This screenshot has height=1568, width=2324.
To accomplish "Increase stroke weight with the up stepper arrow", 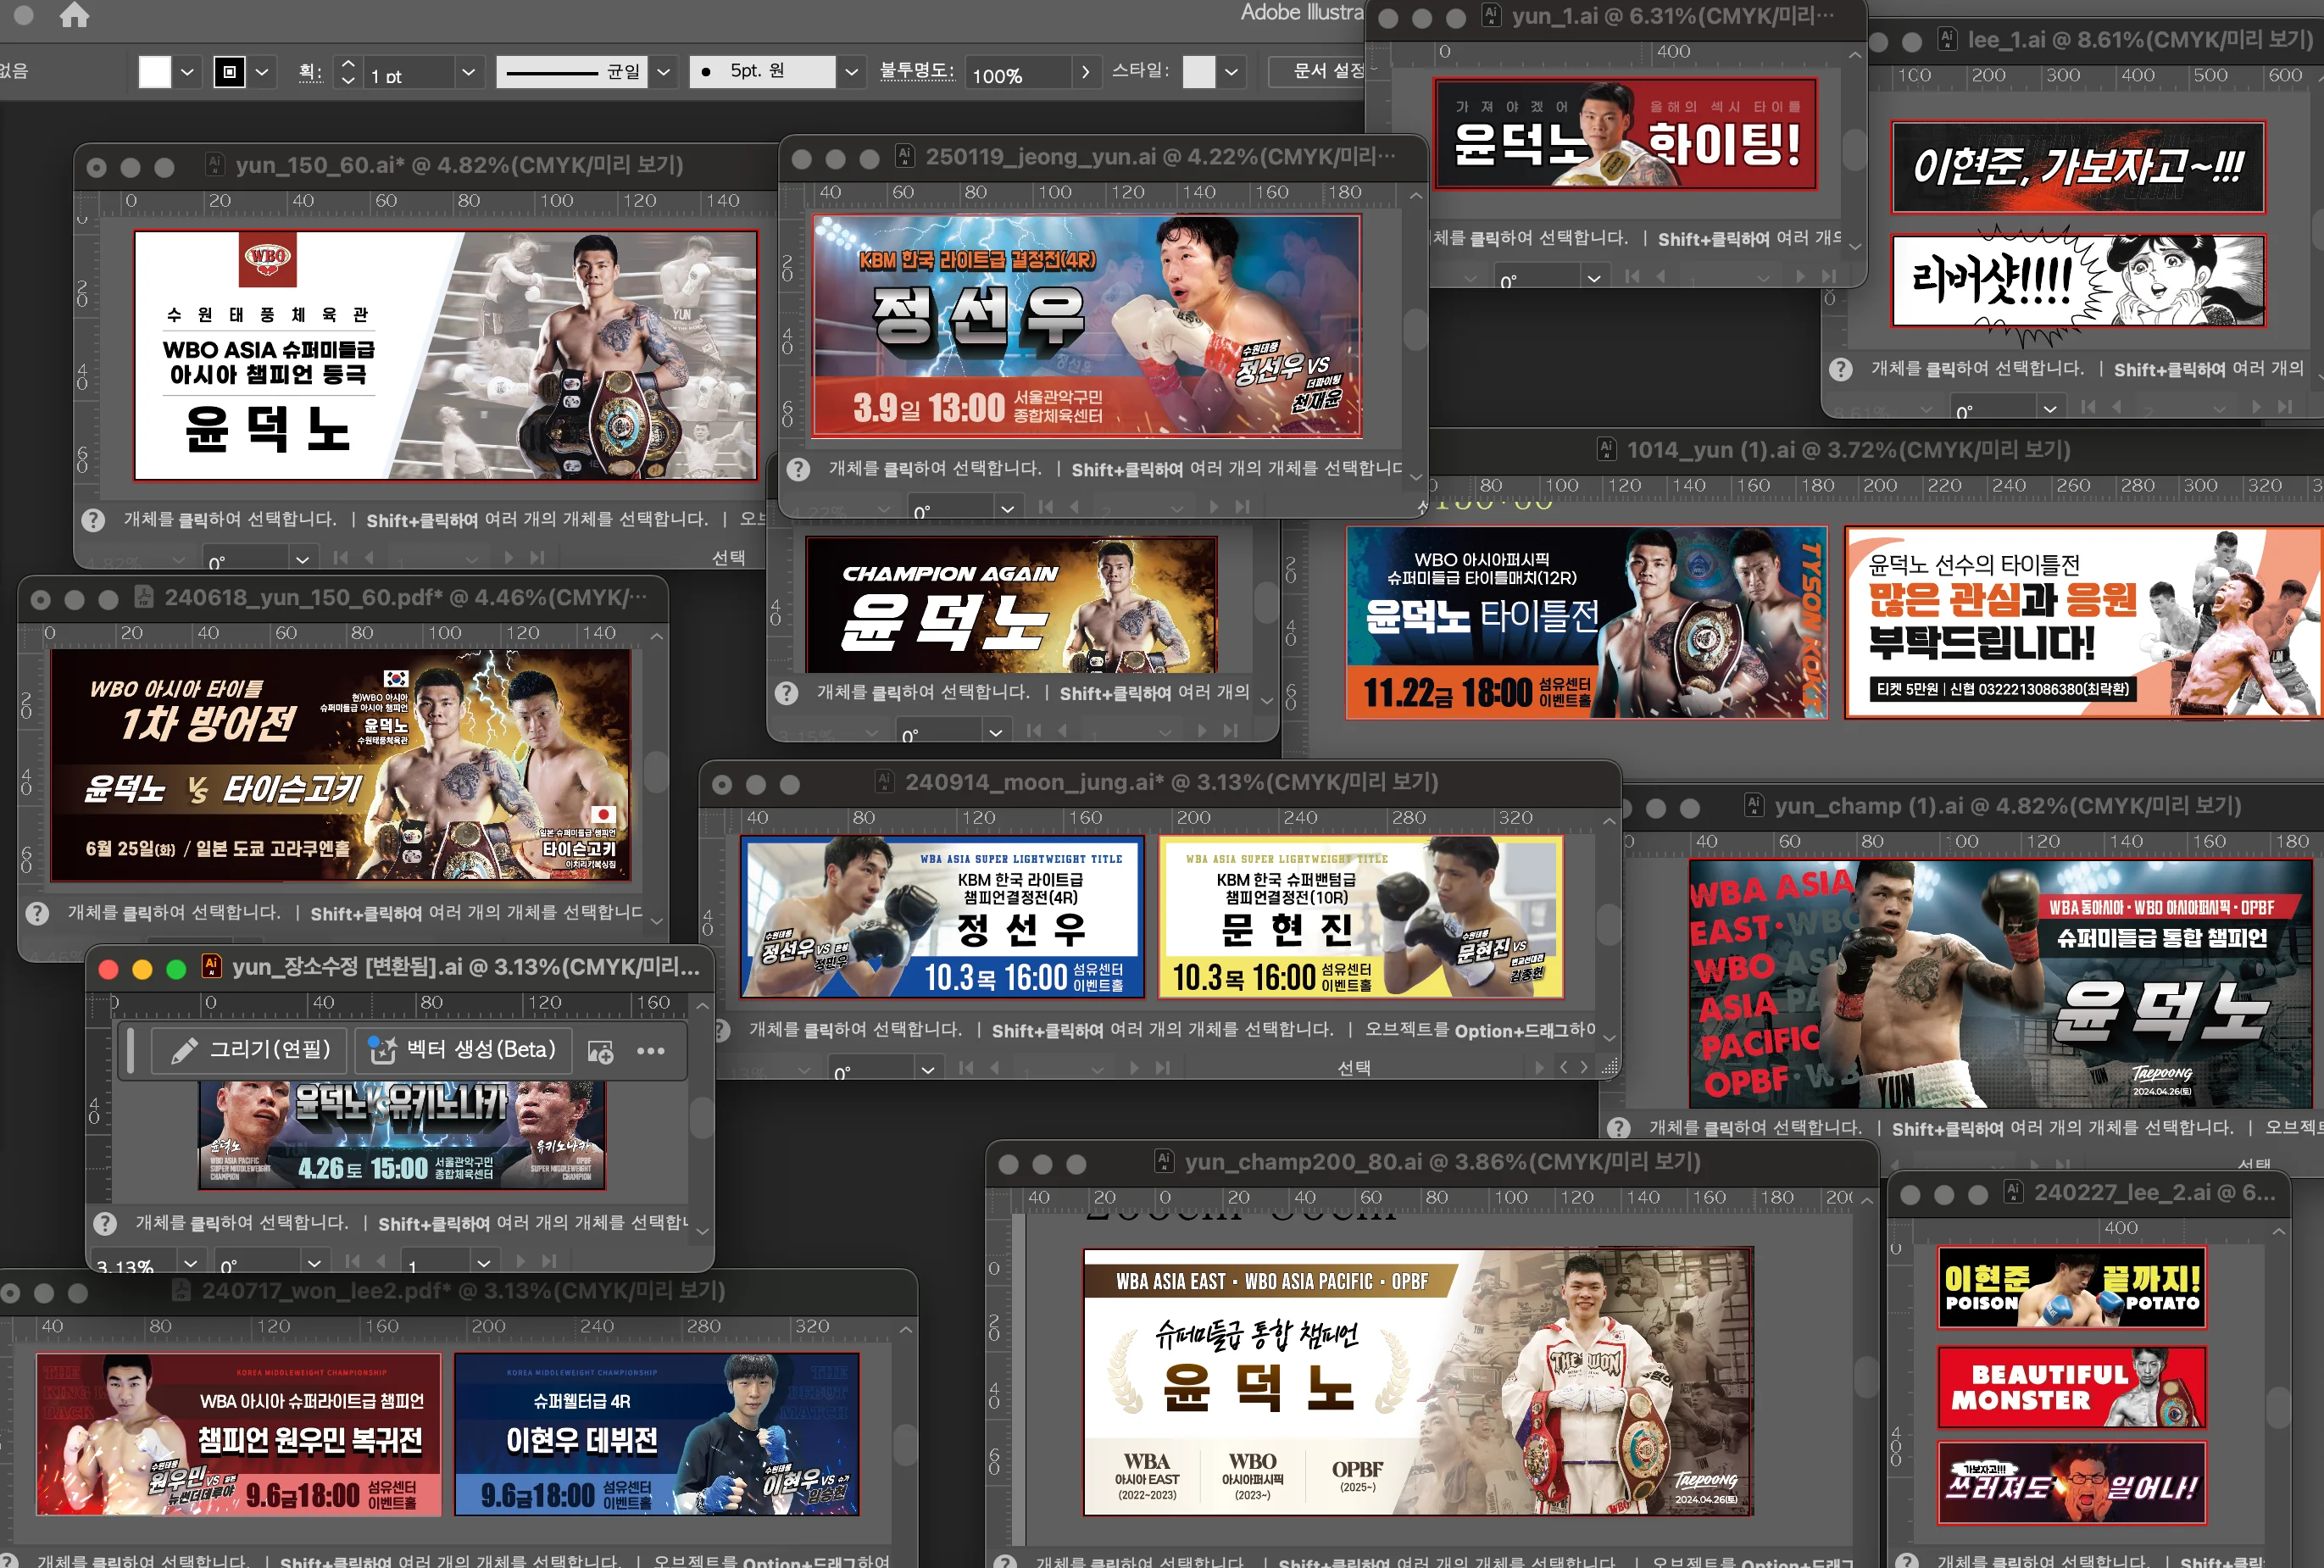I will 348,63.
